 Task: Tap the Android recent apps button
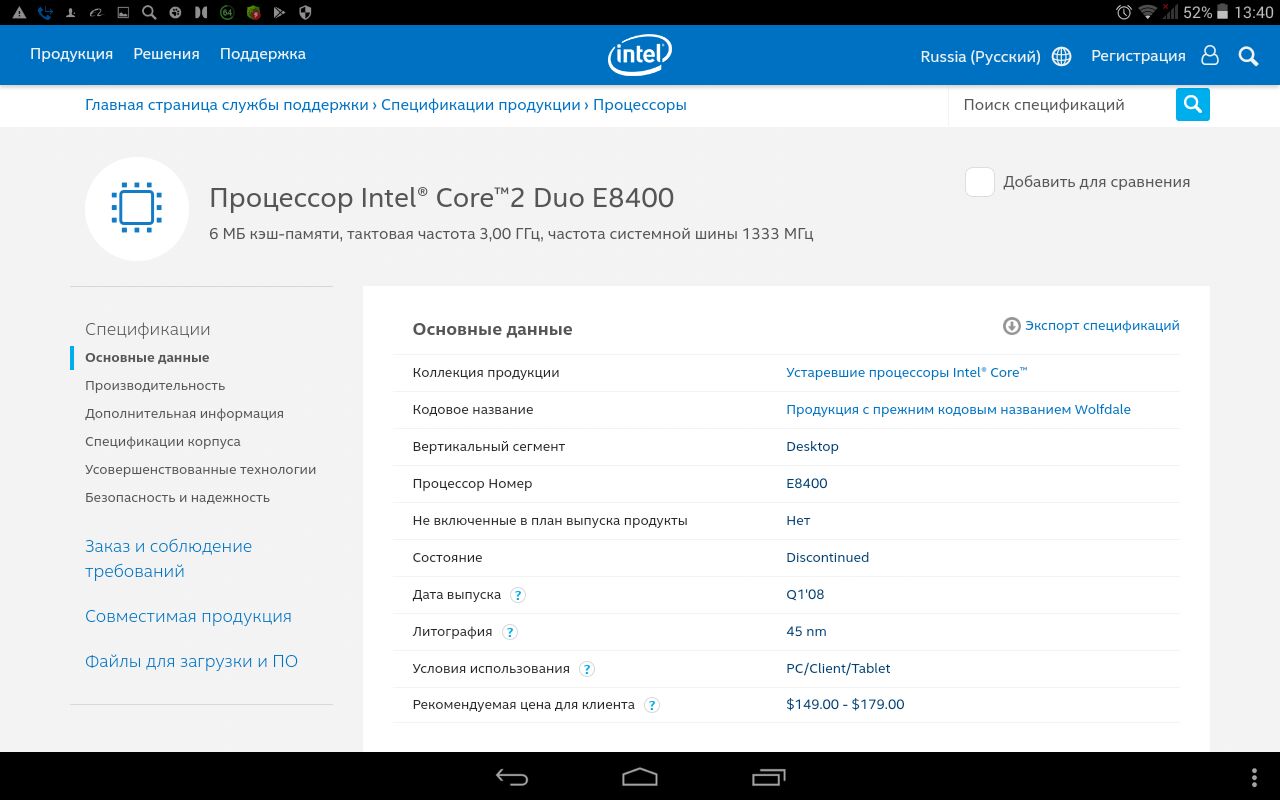point(768,777)
